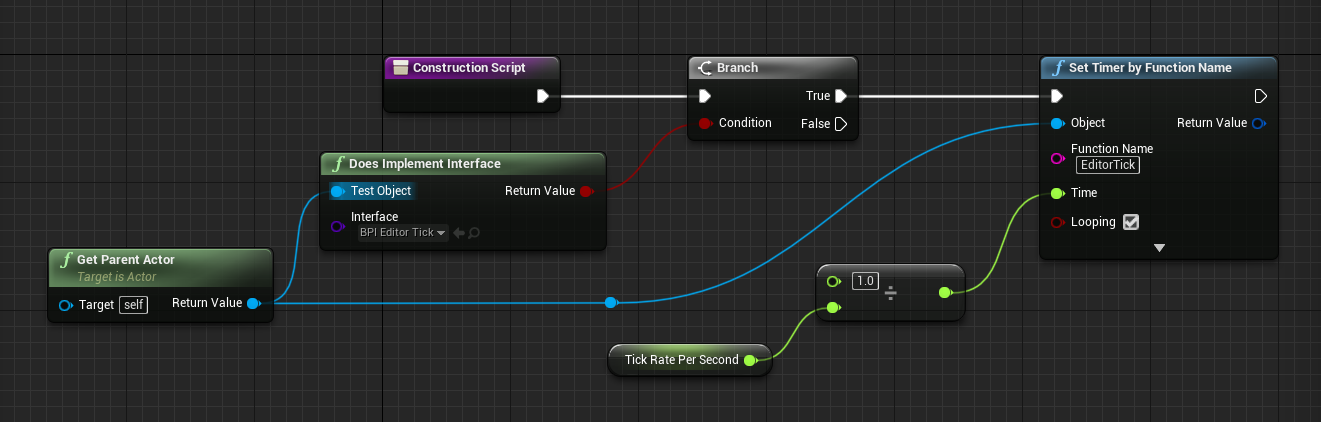Click the Set Timer Time input pin
The width and height of the screenshot is (1321, 422).
(x=1057, y=193)
